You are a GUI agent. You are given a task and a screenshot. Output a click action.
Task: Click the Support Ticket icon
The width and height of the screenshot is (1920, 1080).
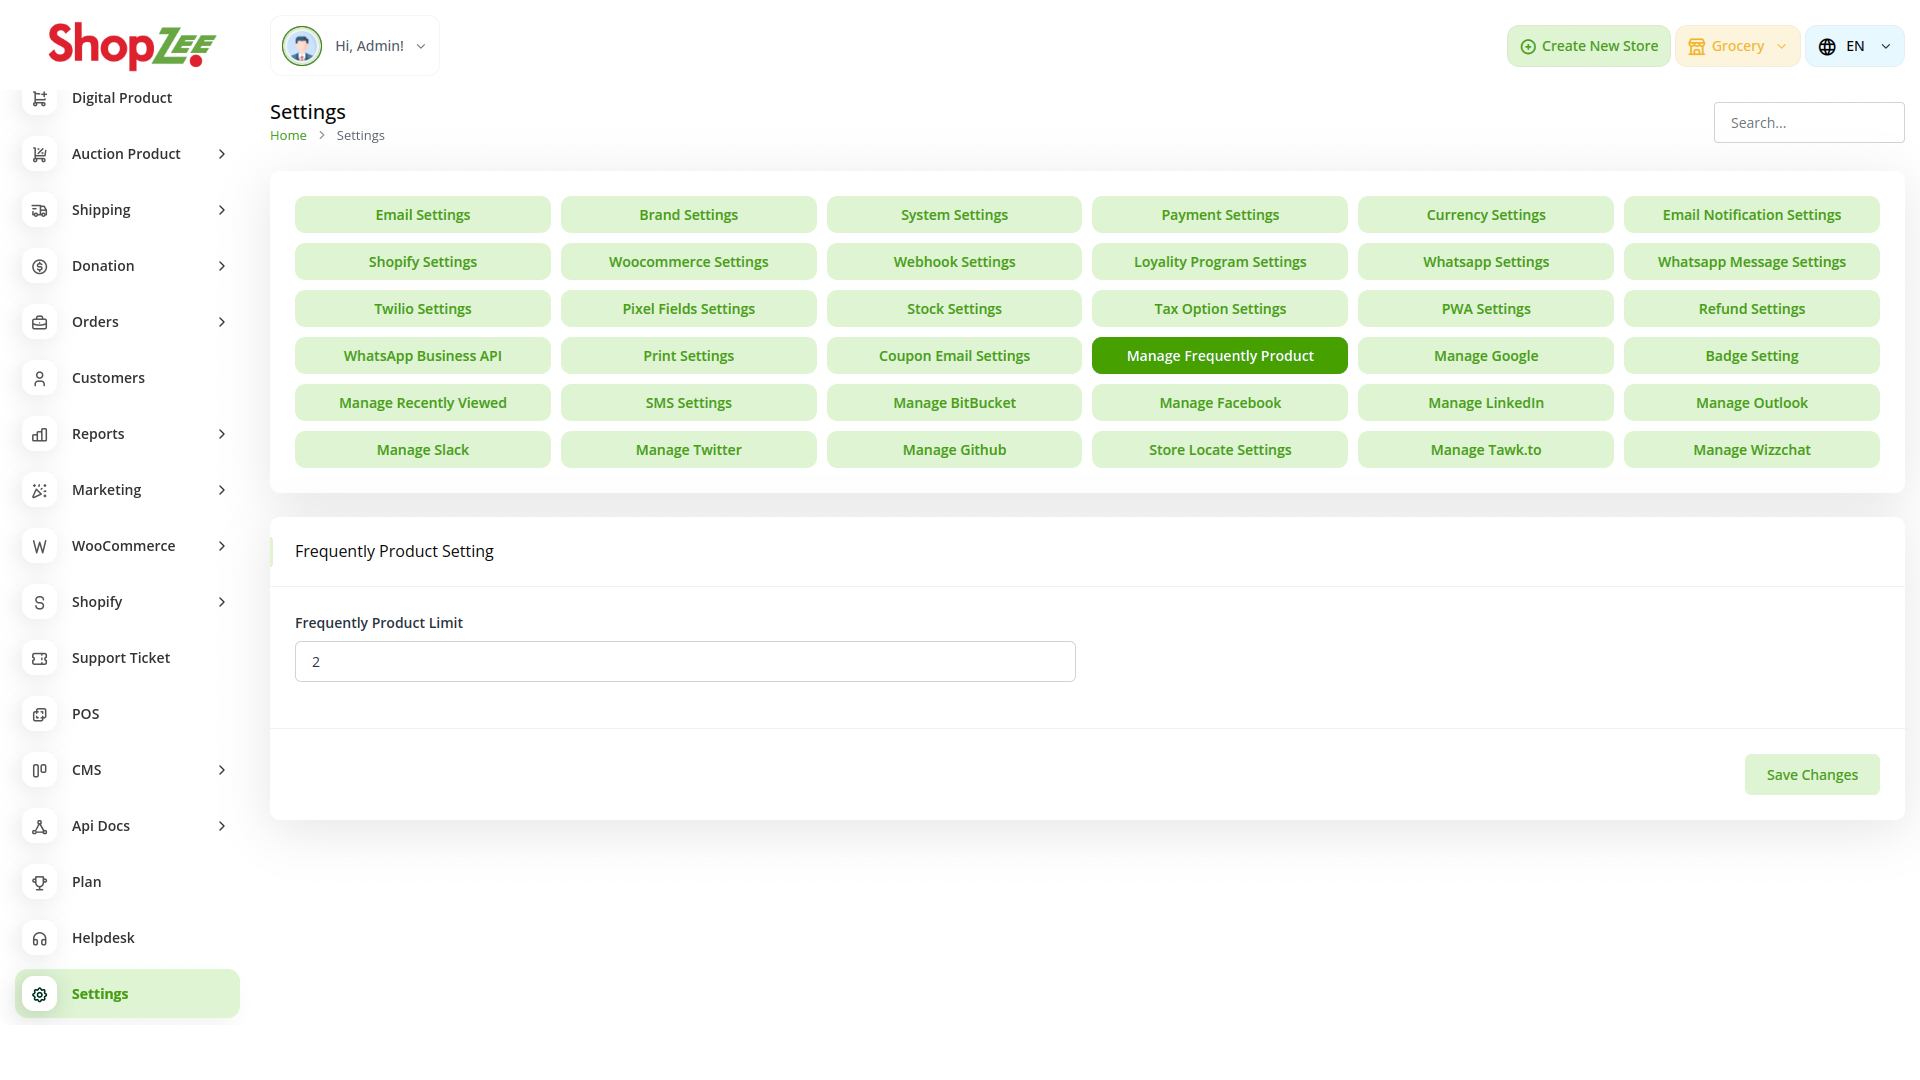pyautogui.click(x=40, y=658)
